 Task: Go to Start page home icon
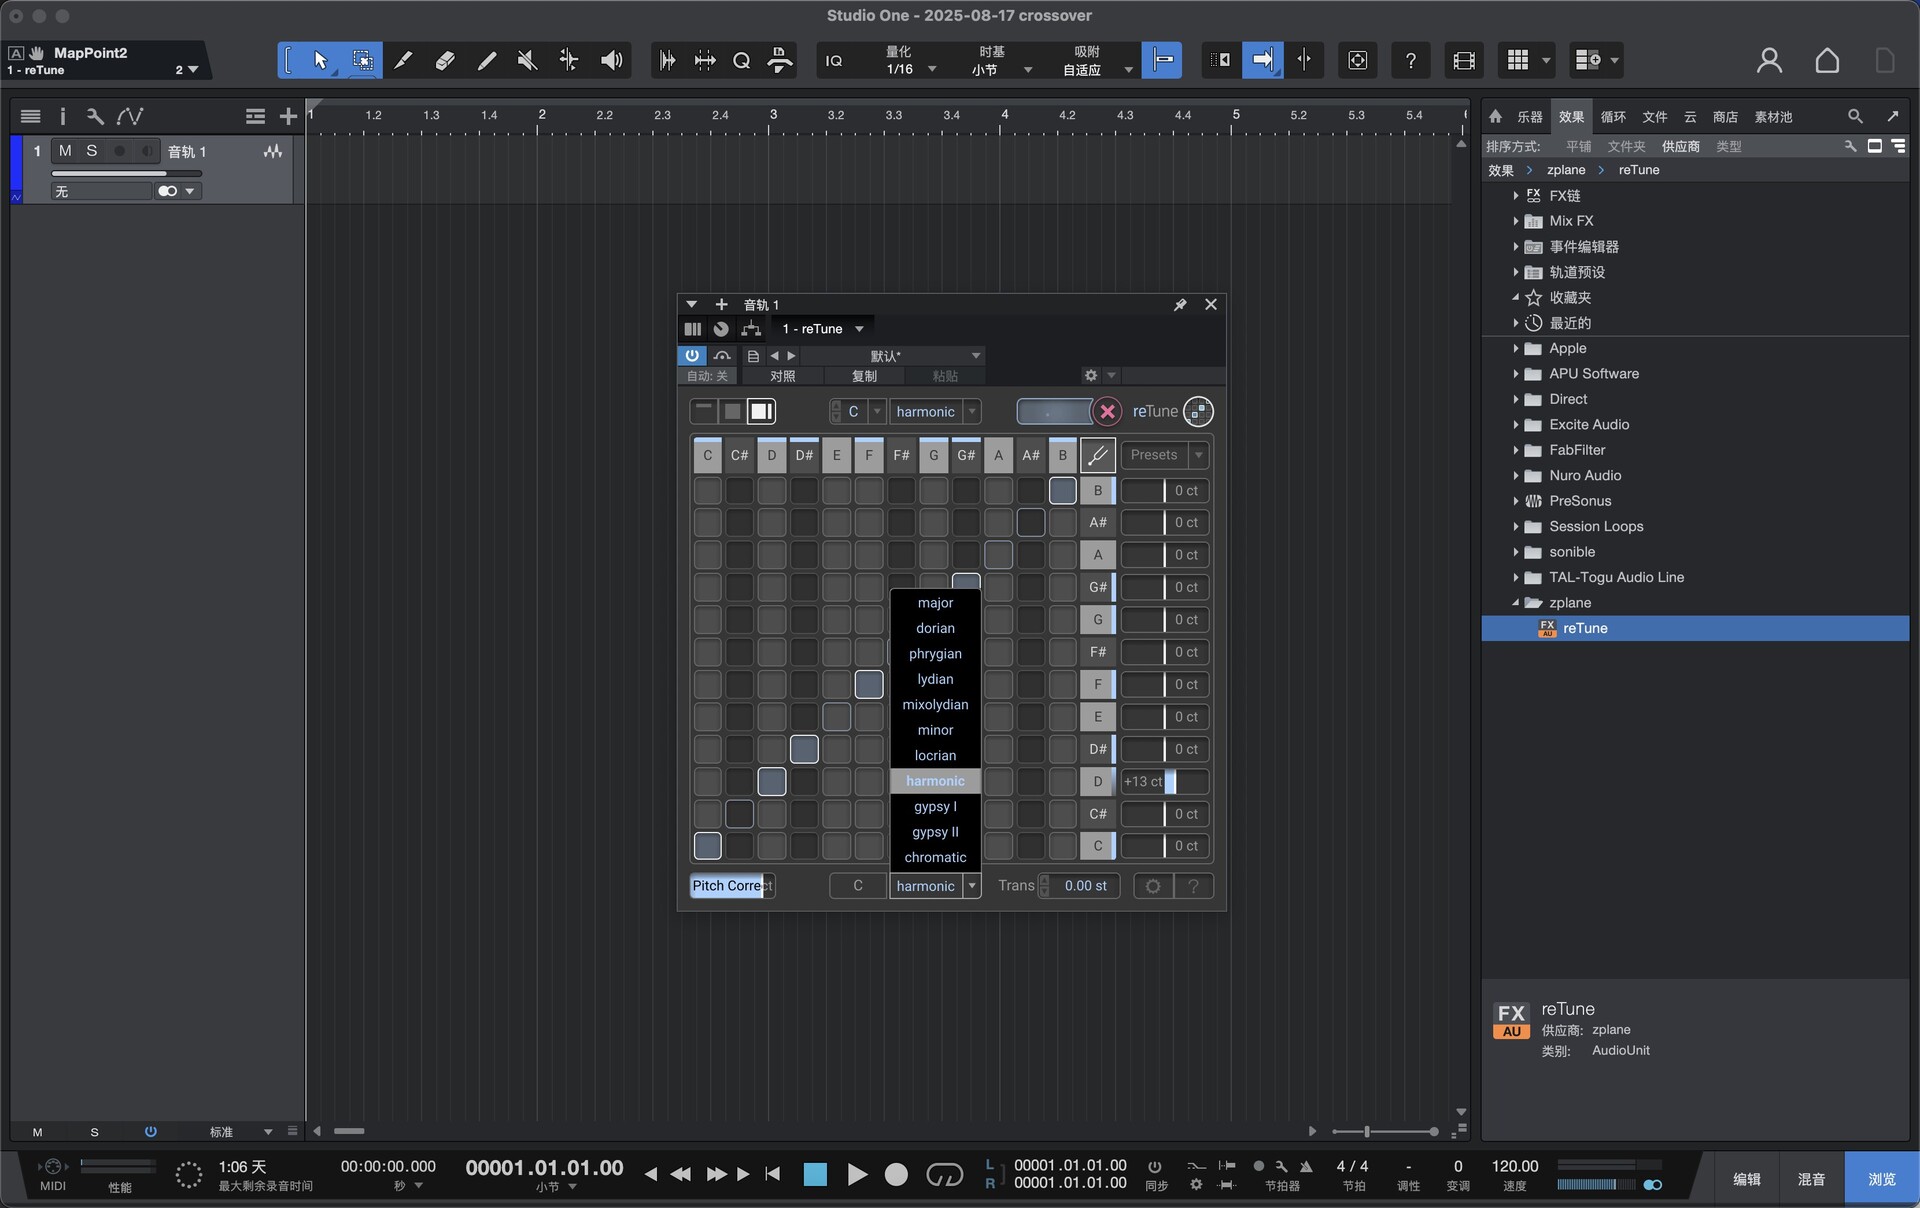(1827, 61)
